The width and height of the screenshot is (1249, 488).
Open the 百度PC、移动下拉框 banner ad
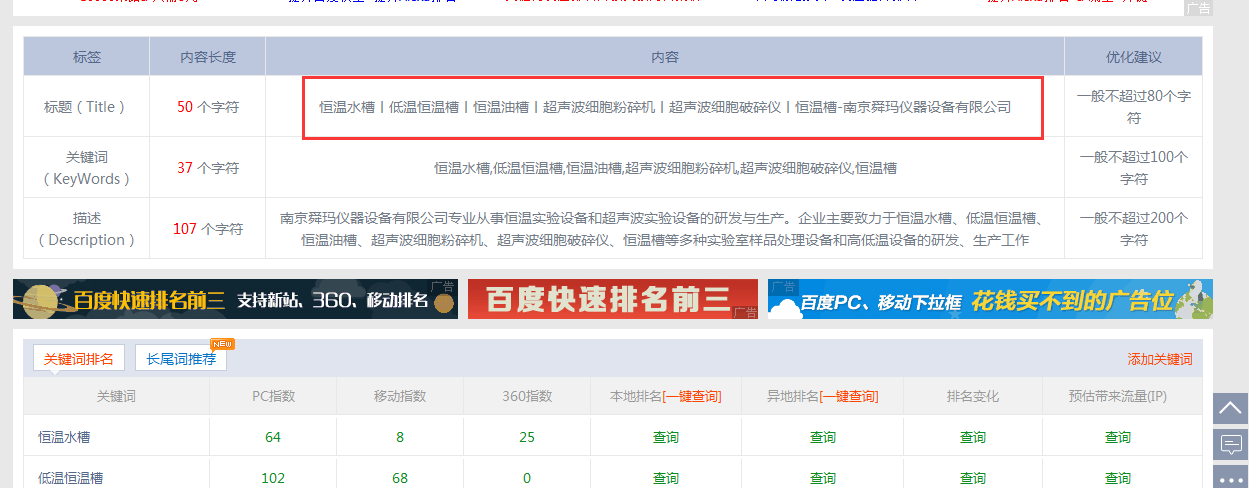click(990, 299)
